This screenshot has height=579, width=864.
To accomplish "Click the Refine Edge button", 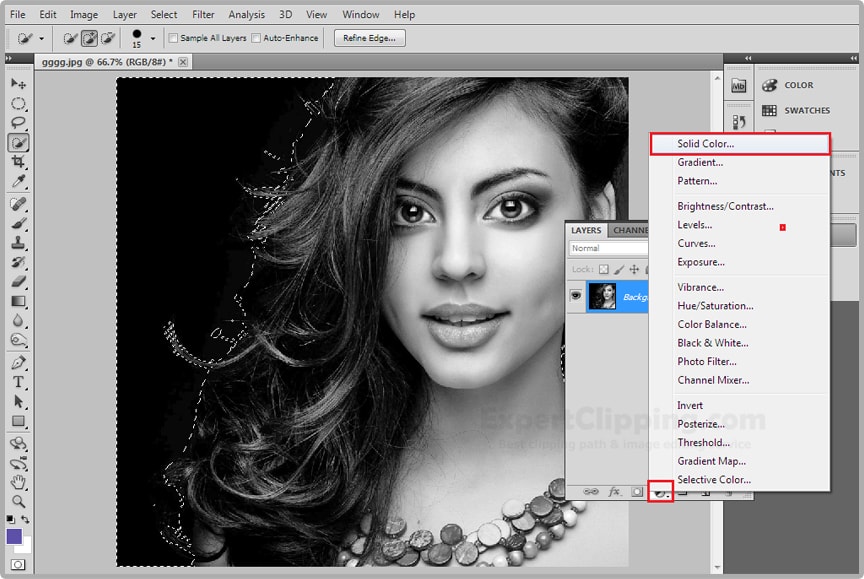I will click(x=369, y=38).
